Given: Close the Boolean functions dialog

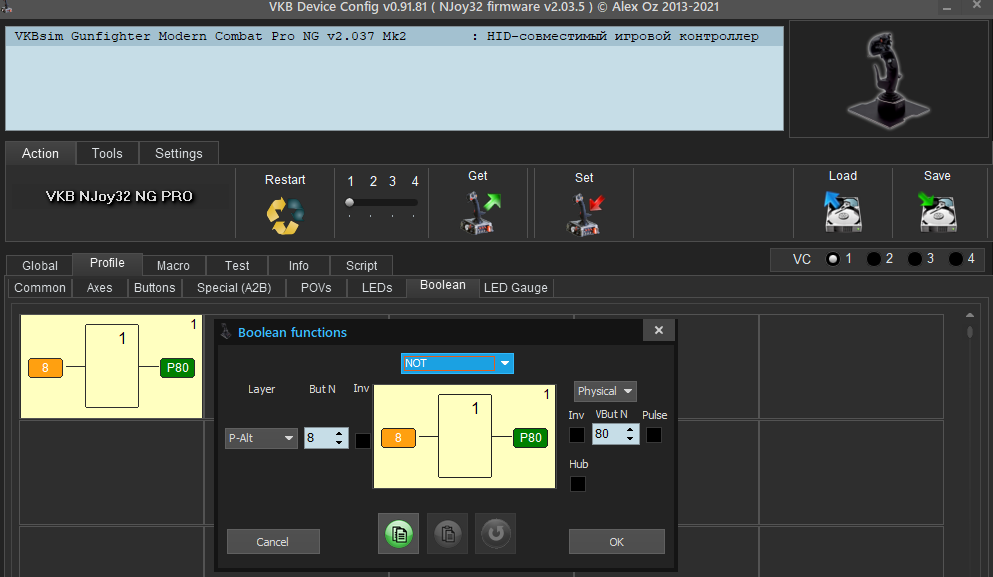Looking at the screenshot, I should pyautogui.click(x=659, y=330).
